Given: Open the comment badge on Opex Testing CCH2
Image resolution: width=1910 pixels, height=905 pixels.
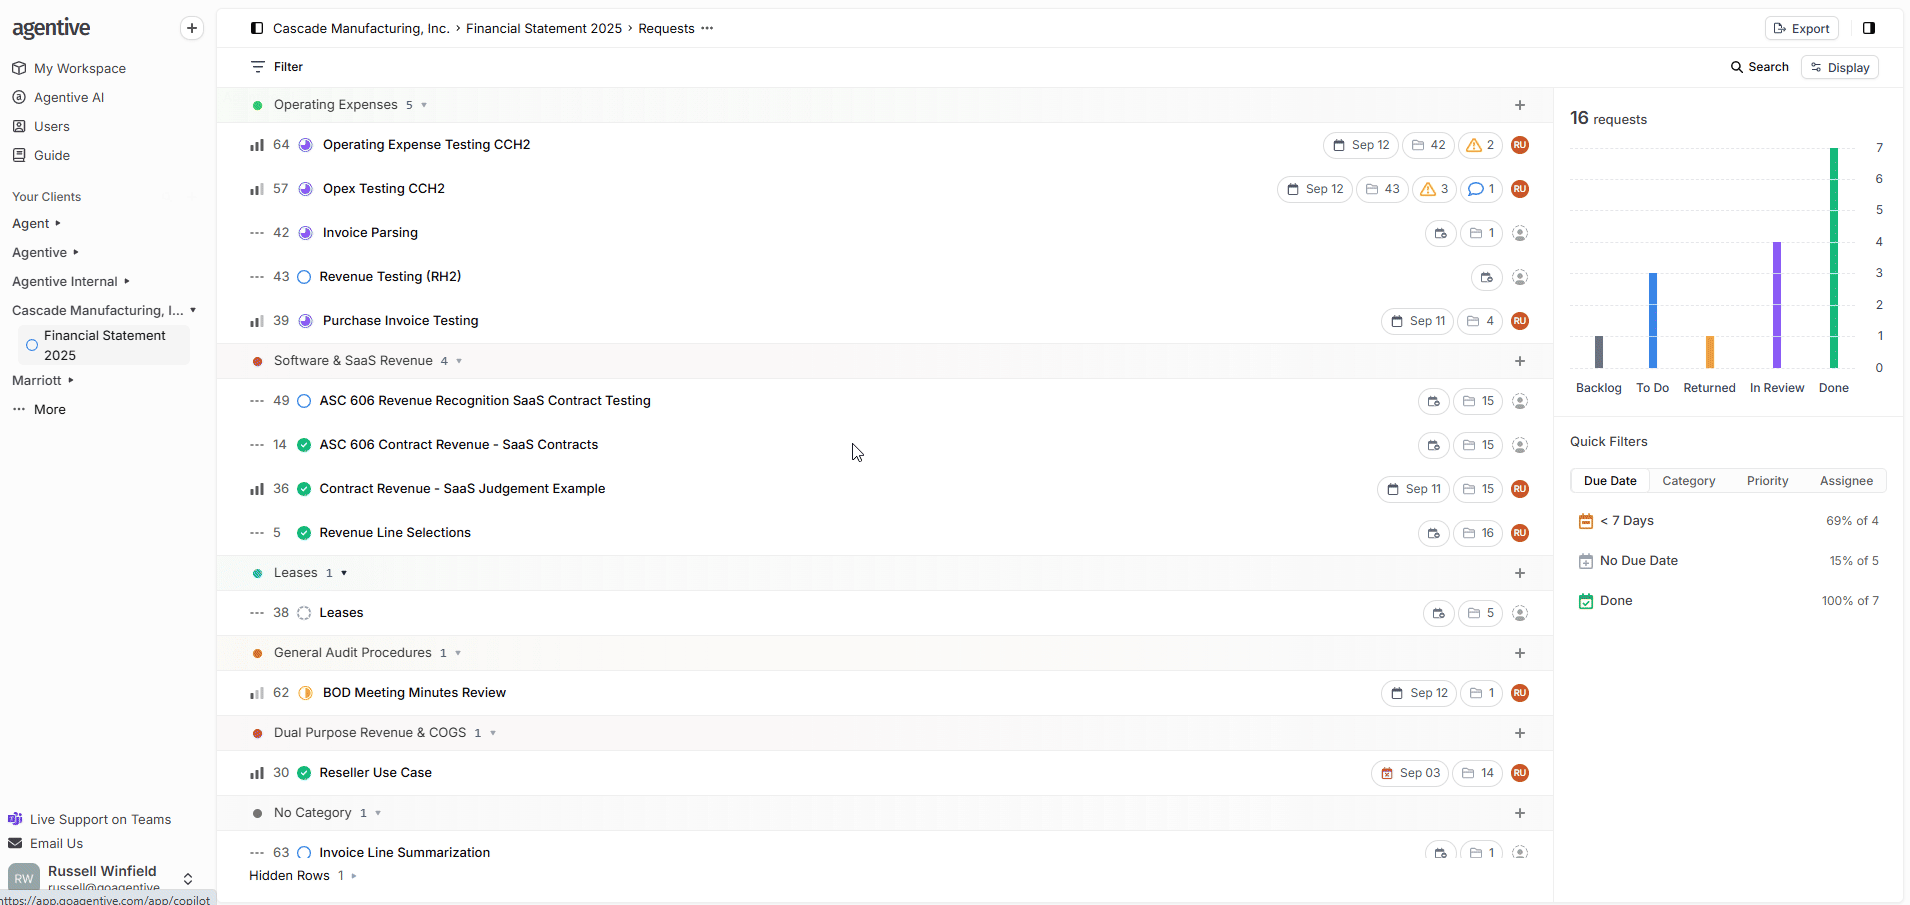Looking at the screenshot, I should (1481, 189).
